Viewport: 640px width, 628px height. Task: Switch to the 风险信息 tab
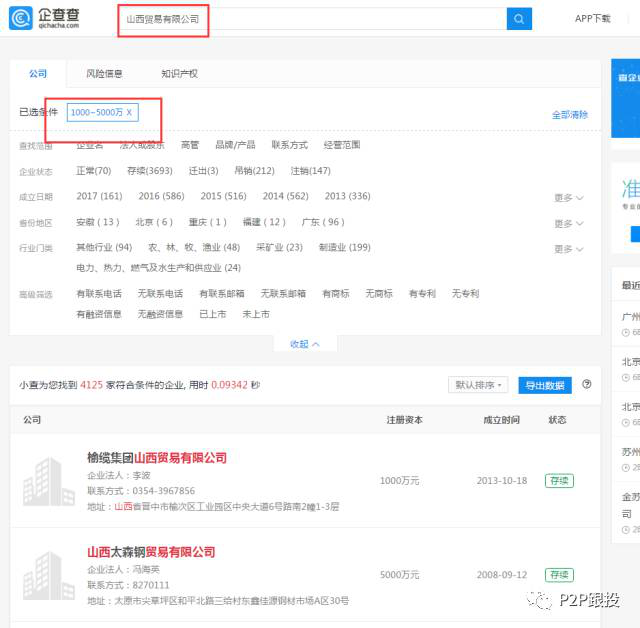tap(104, 74)
